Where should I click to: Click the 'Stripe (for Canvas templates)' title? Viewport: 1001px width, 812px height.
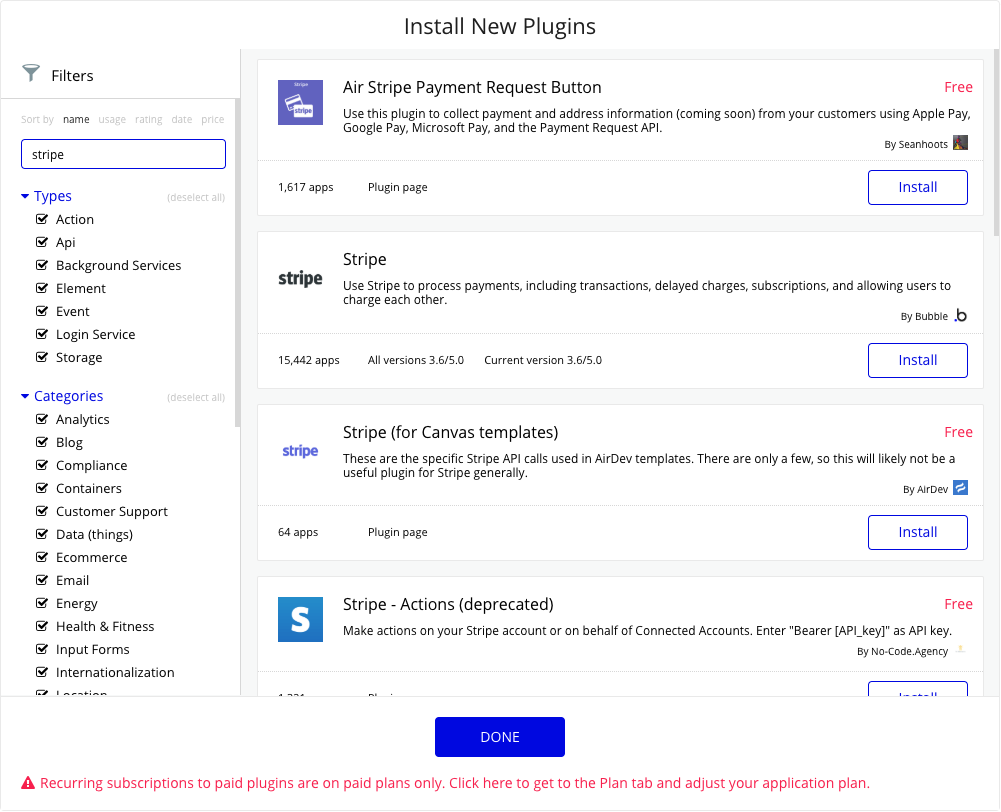[450, 432]
